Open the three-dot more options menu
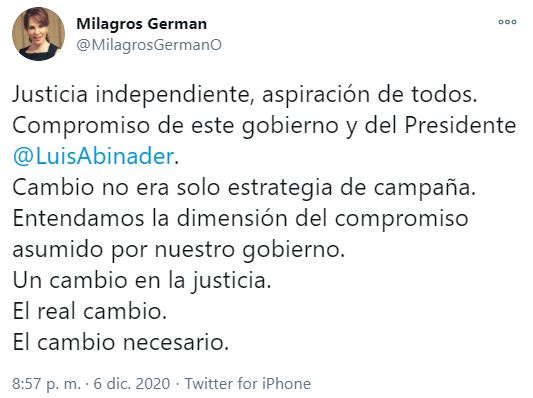This screenshot has width=533, height=398. click(507, 22)
